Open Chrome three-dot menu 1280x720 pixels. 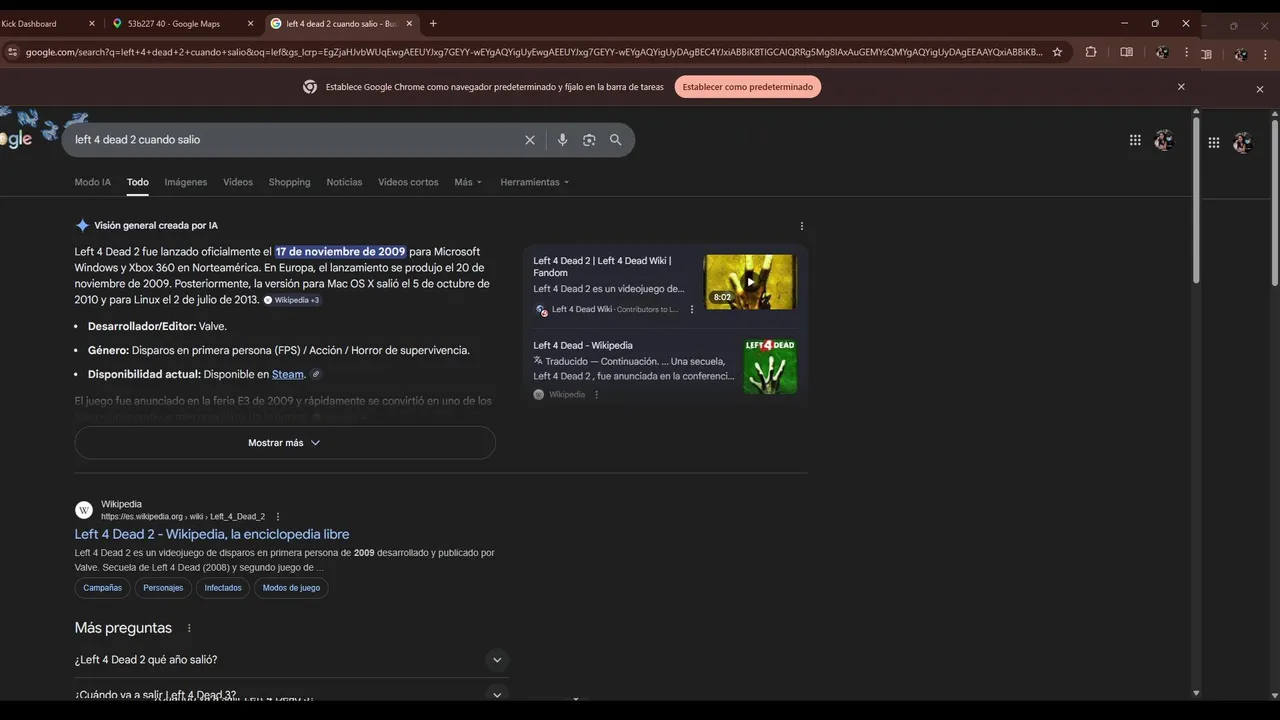1187,52
